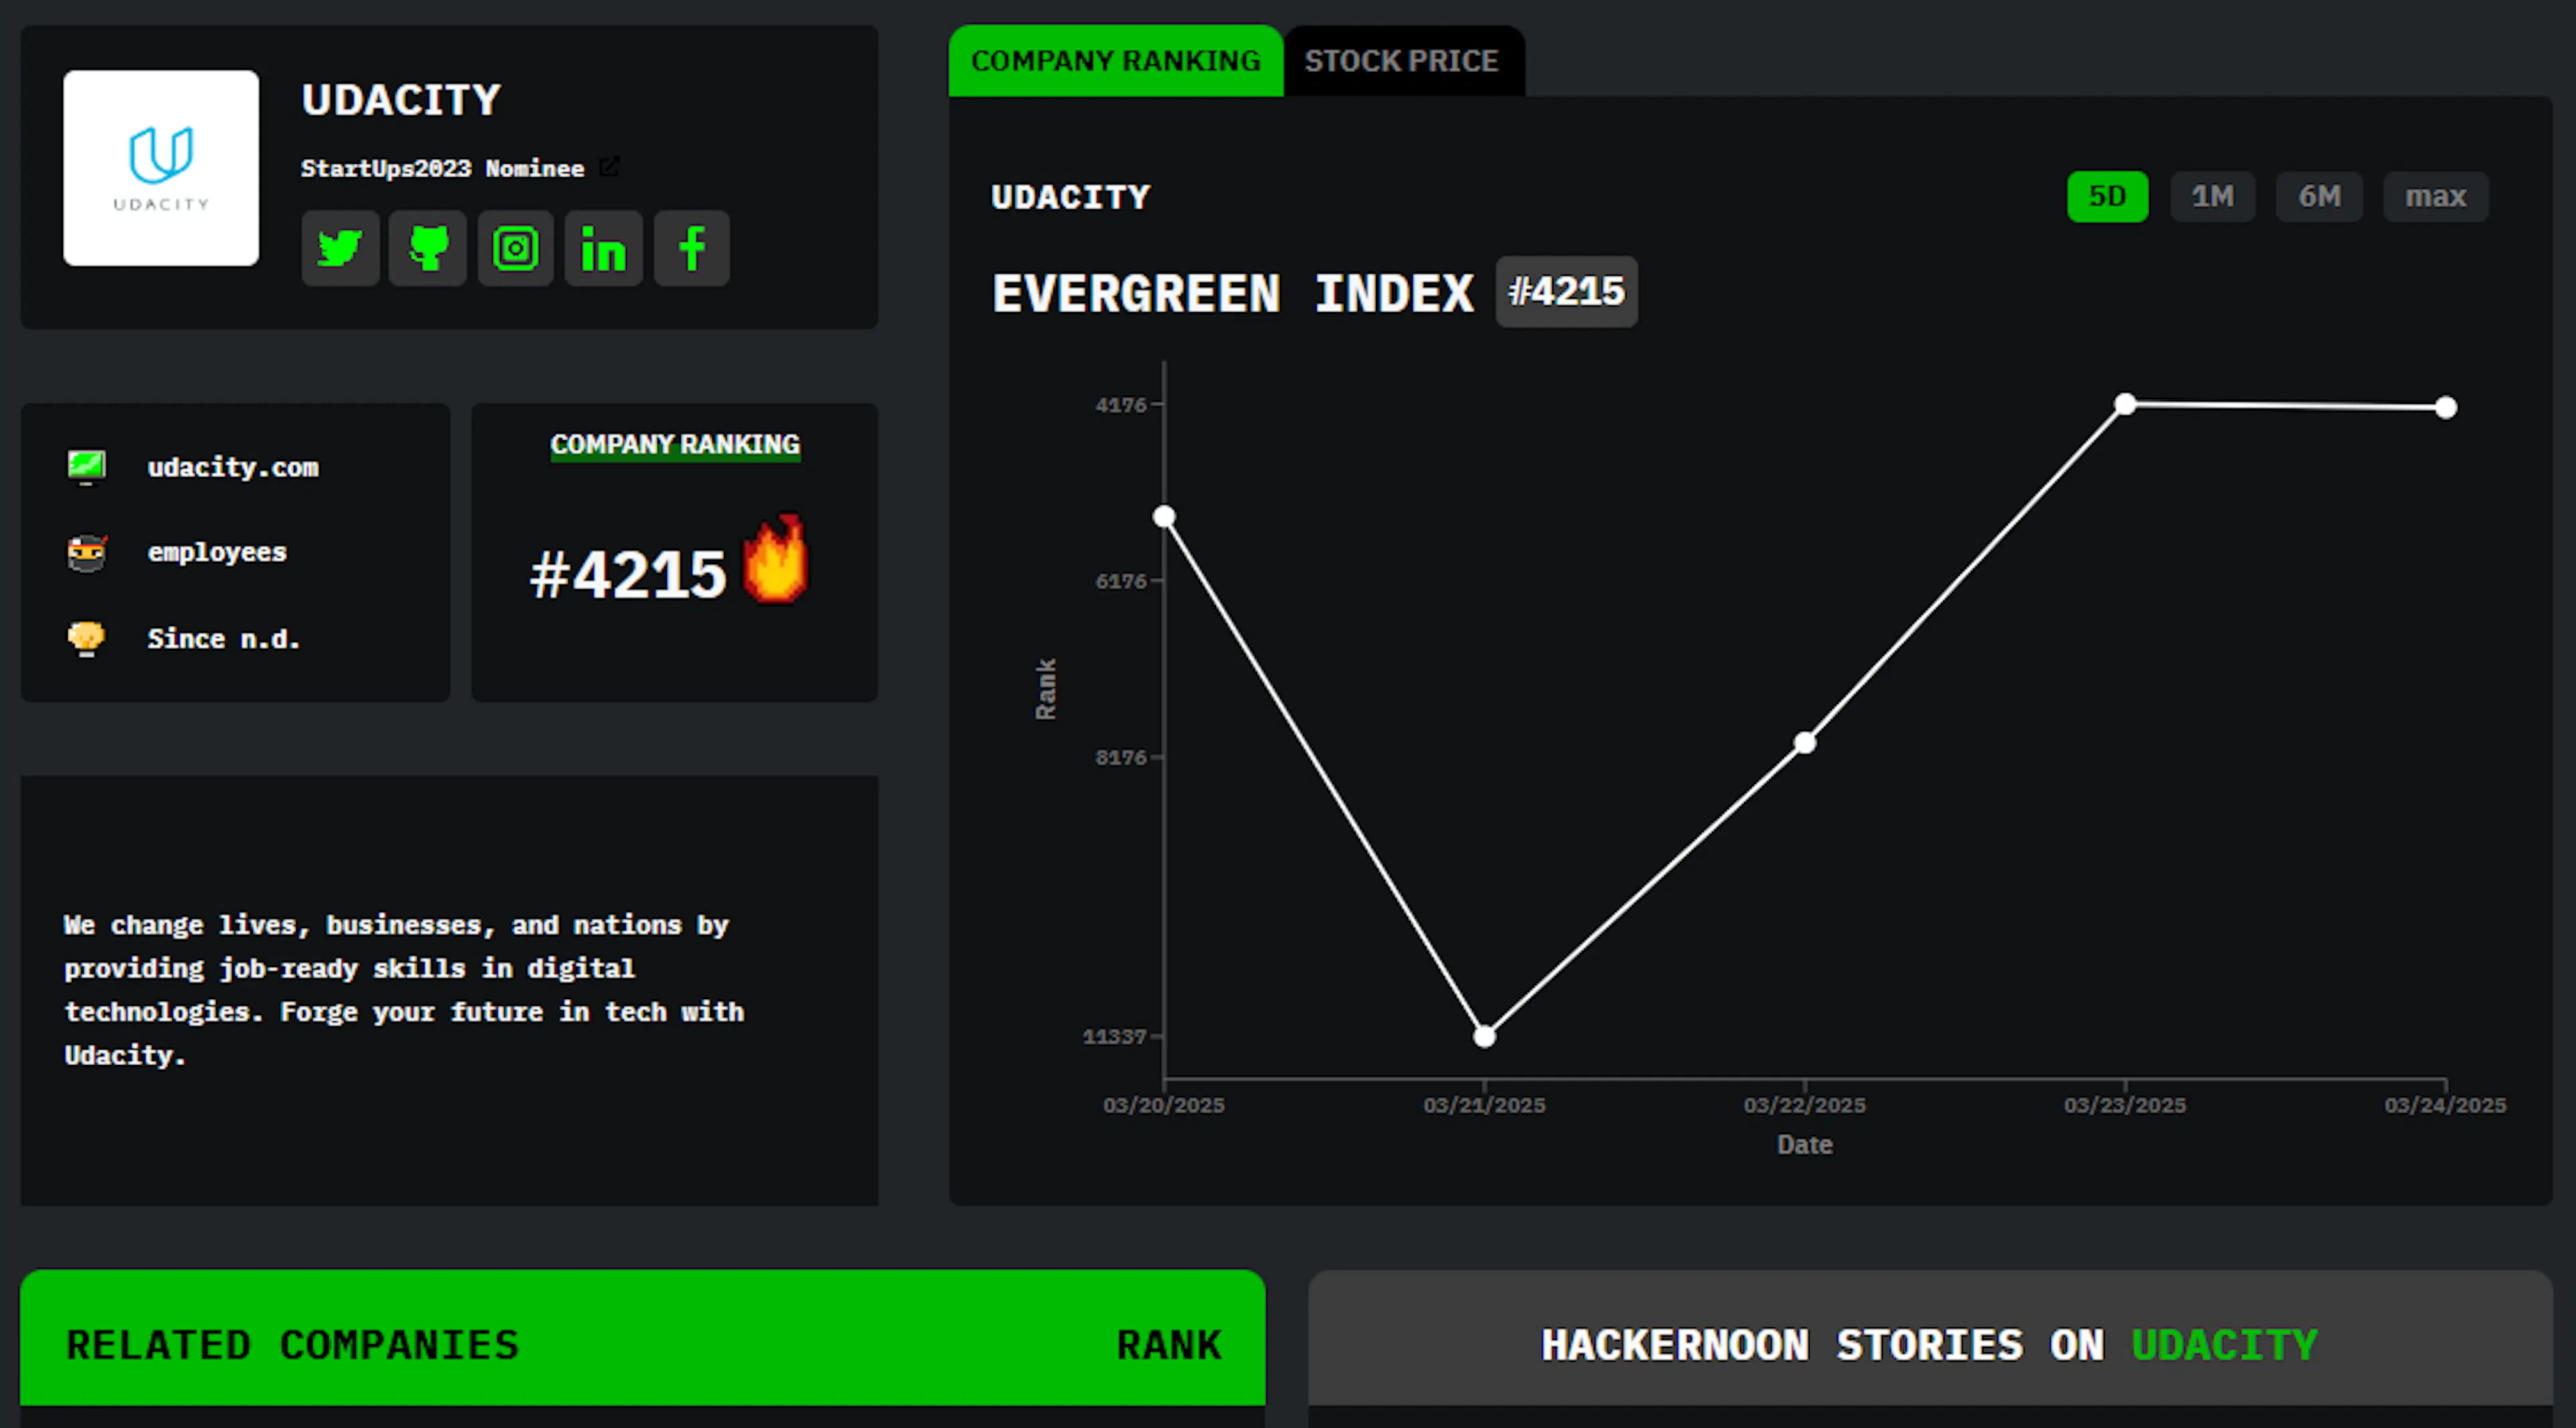Image resolution: width=2576 pixels, height=1428 pixels.
Task: Open Udacity's Twitter profile icon
Action: point(340,248)
